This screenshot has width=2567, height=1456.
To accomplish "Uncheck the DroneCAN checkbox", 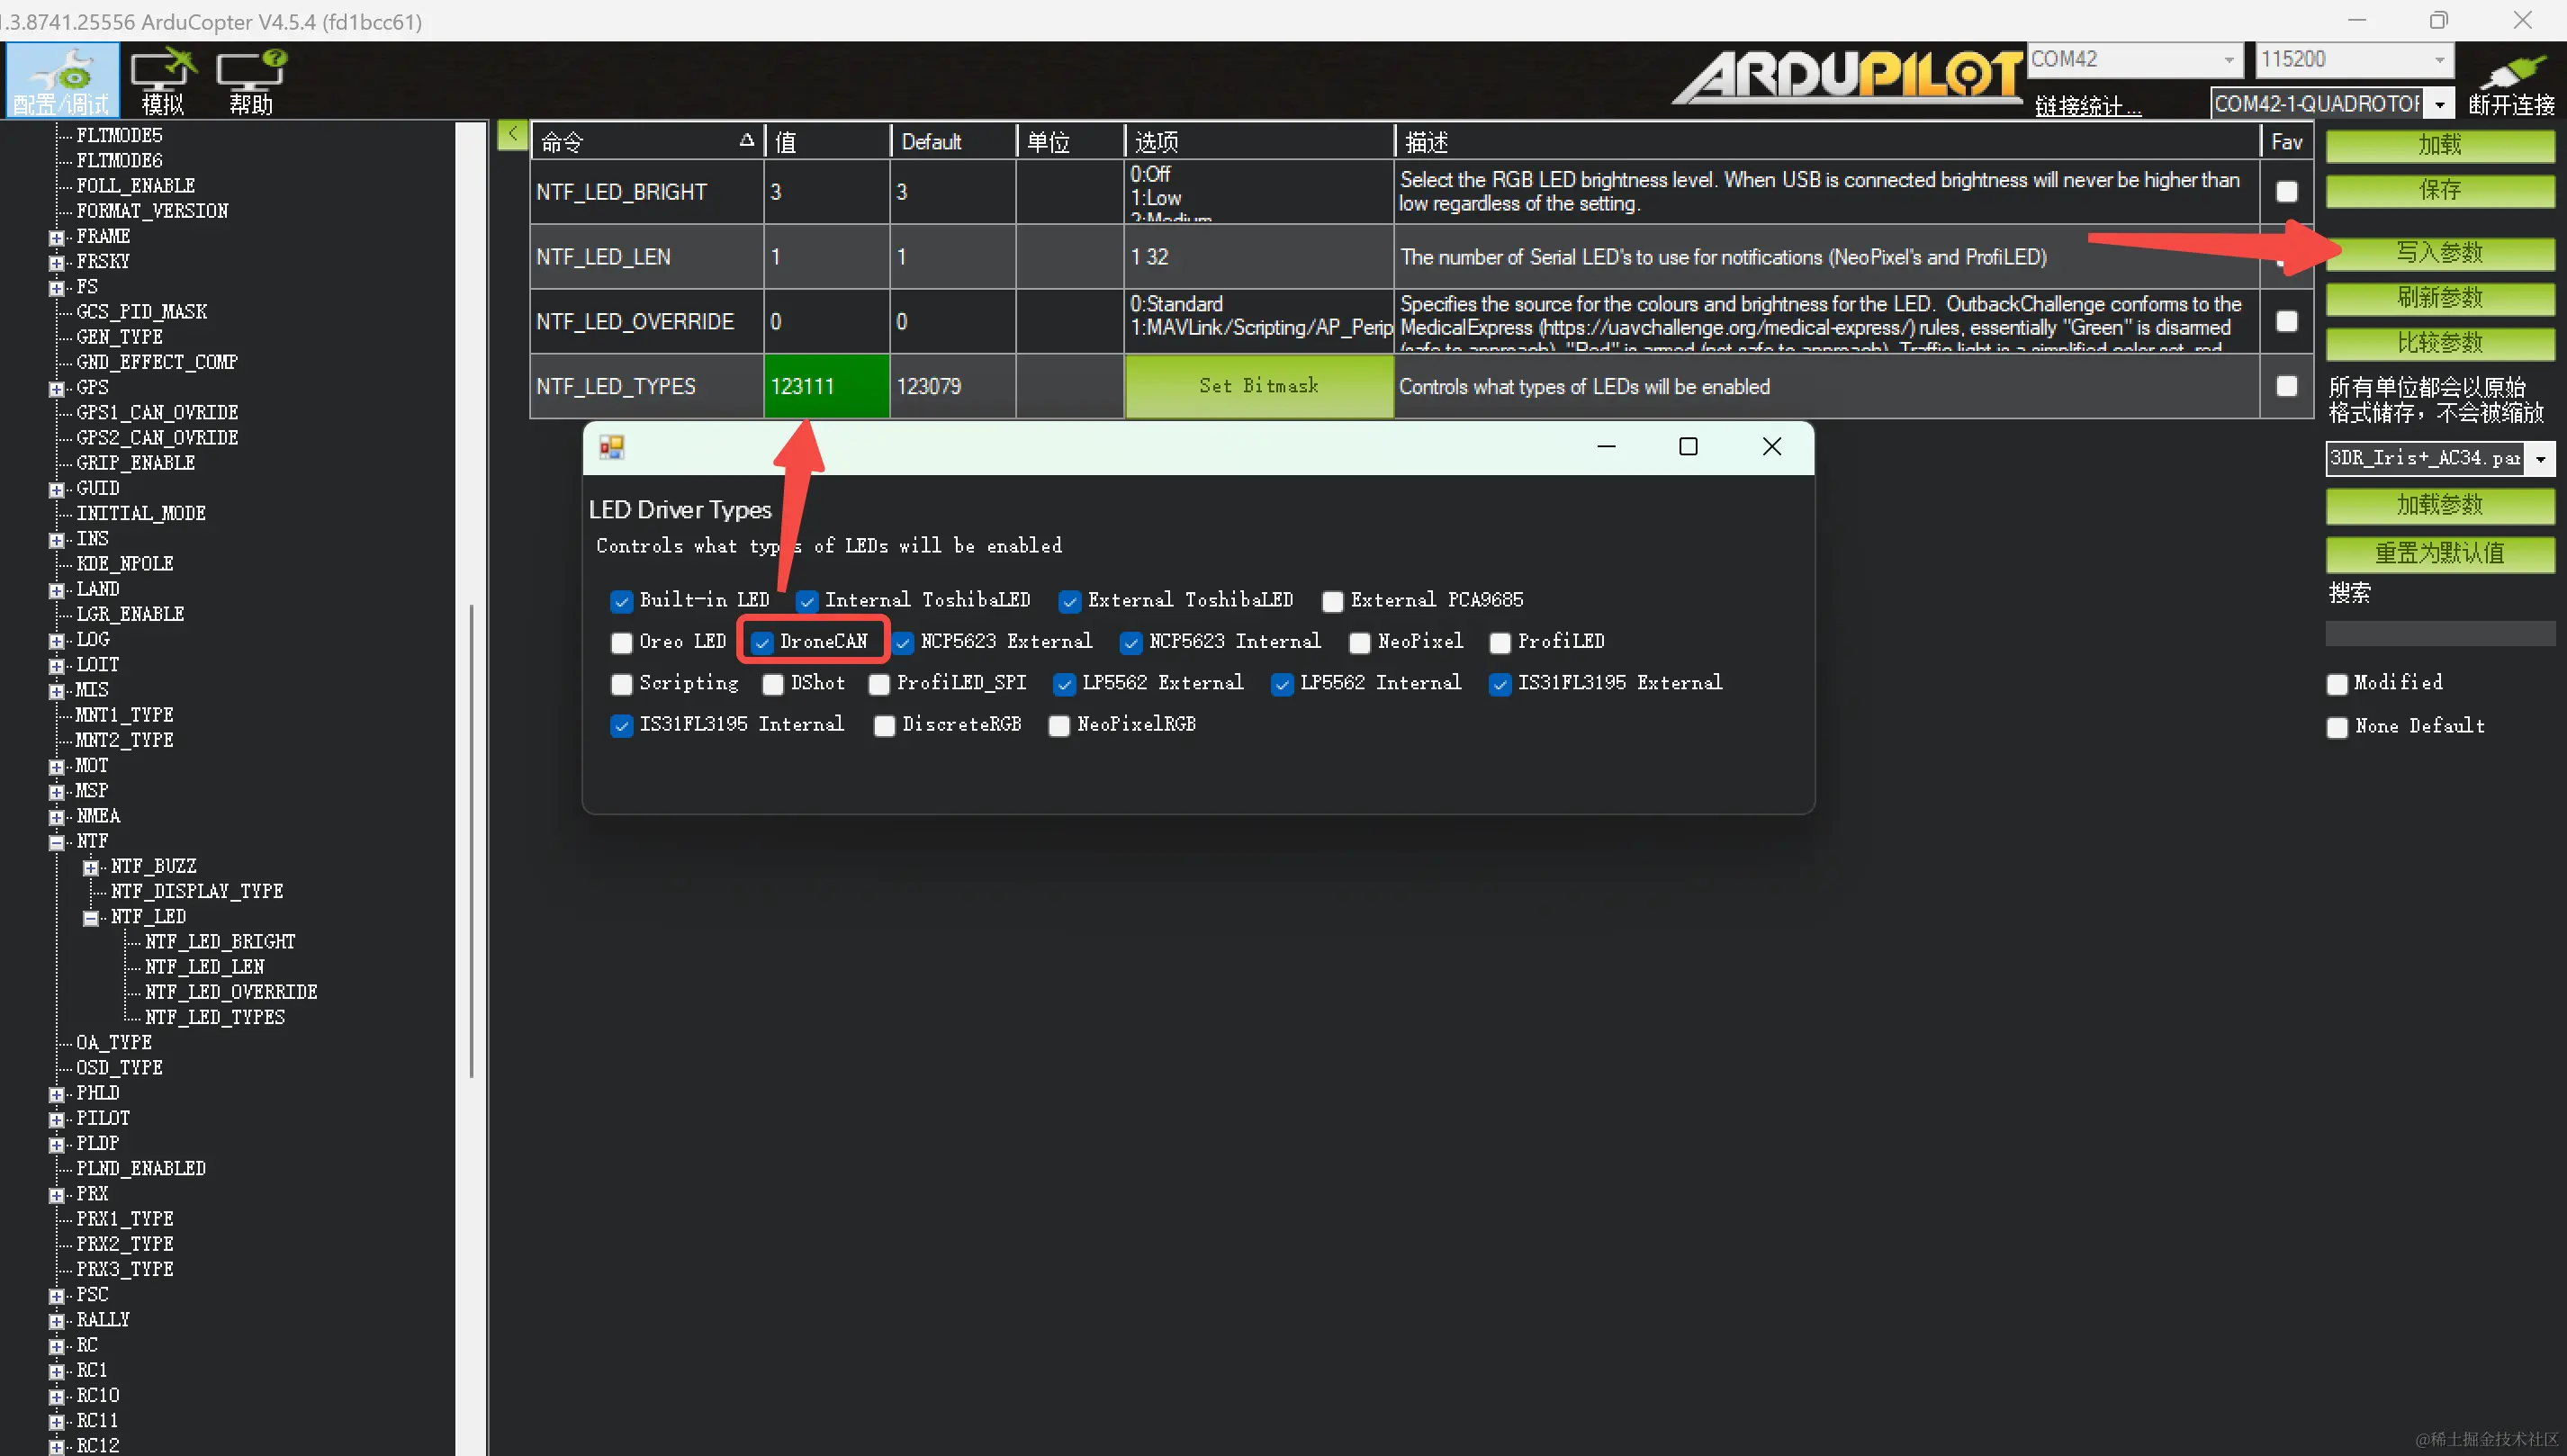I will pos(762,642).
